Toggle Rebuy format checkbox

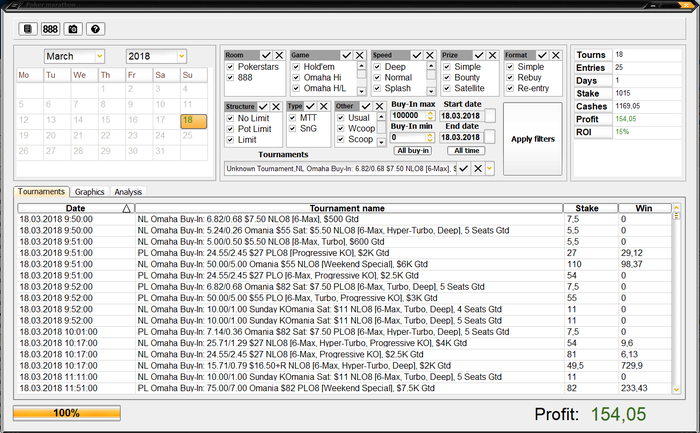tap(510, 78)
